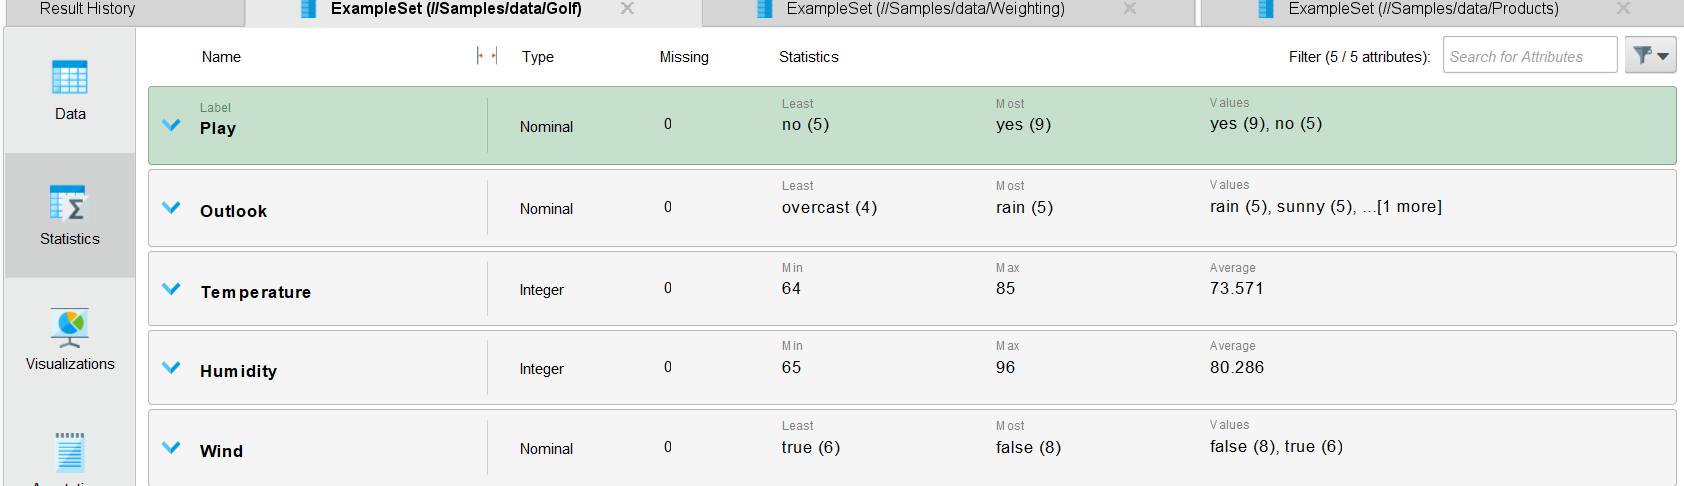Click the Search for Attributes field
Screen dimensions: 1684x486
click(1529, 56)
